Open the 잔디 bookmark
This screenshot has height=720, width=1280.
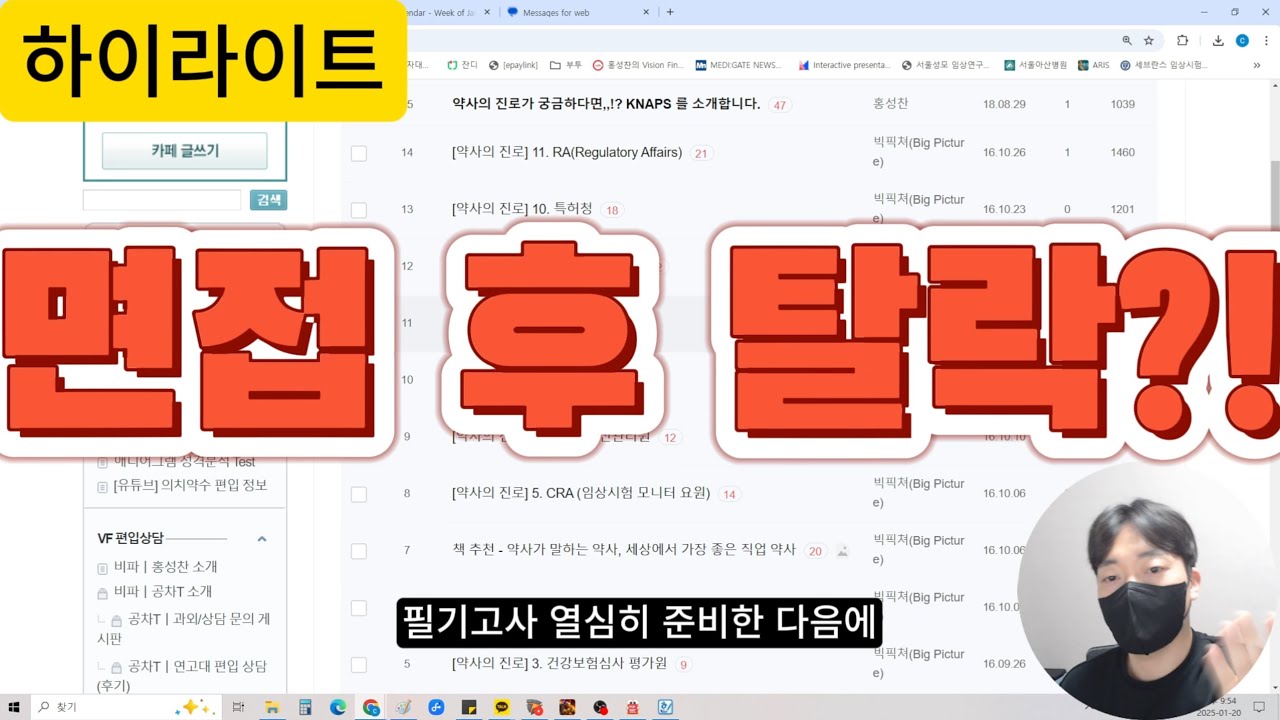[462, 65]
